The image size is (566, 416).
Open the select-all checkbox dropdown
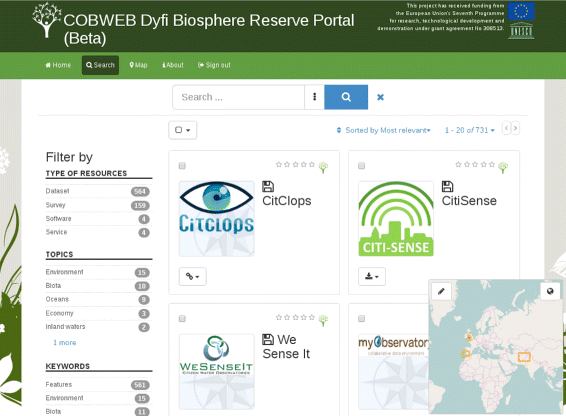(x=183, y=130)
